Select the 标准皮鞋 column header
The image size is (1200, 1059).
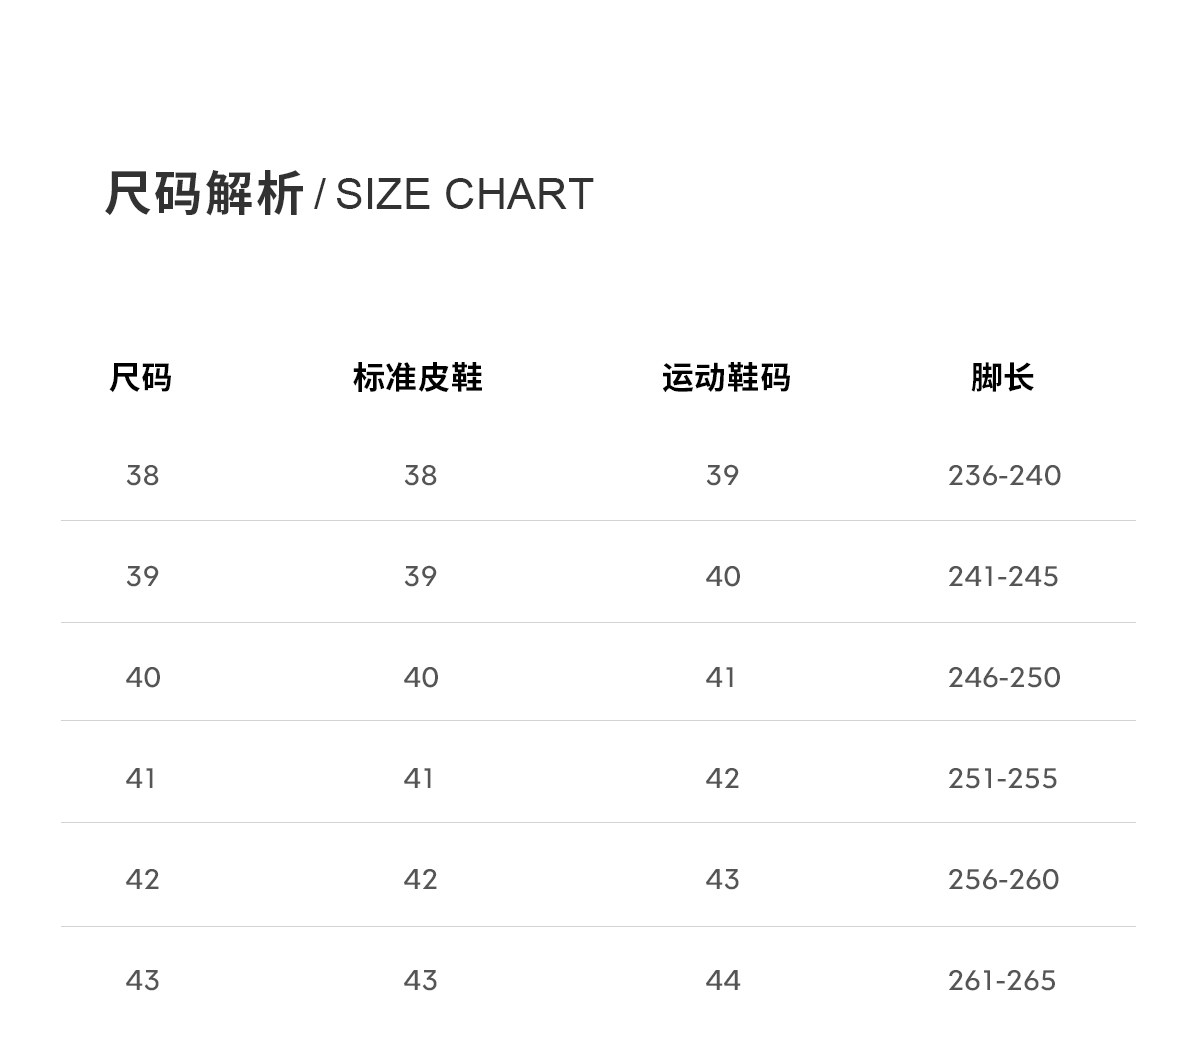tap(418, 378)
